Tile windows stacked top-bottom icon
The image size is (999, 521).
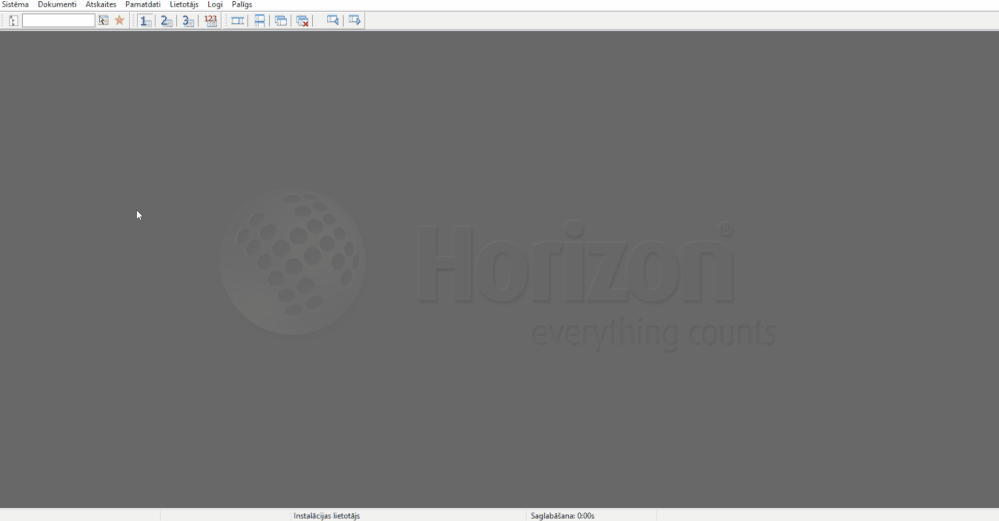[x=259, y=21]
